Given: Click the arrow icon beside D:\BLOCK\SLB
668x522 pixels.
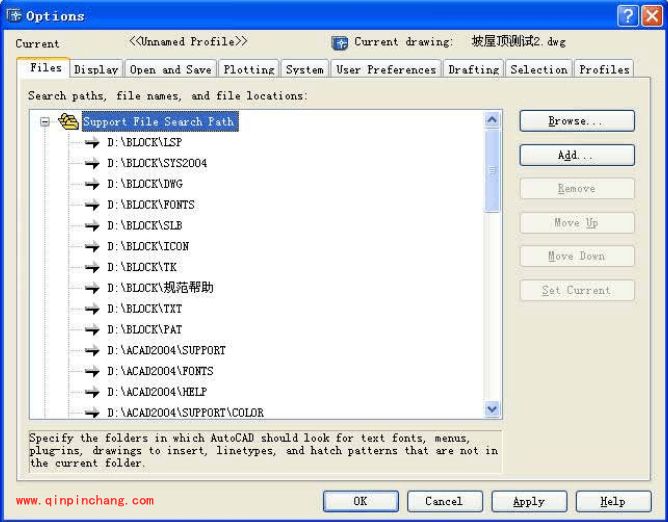Looking at the screenshot, I should click(92, 226).
